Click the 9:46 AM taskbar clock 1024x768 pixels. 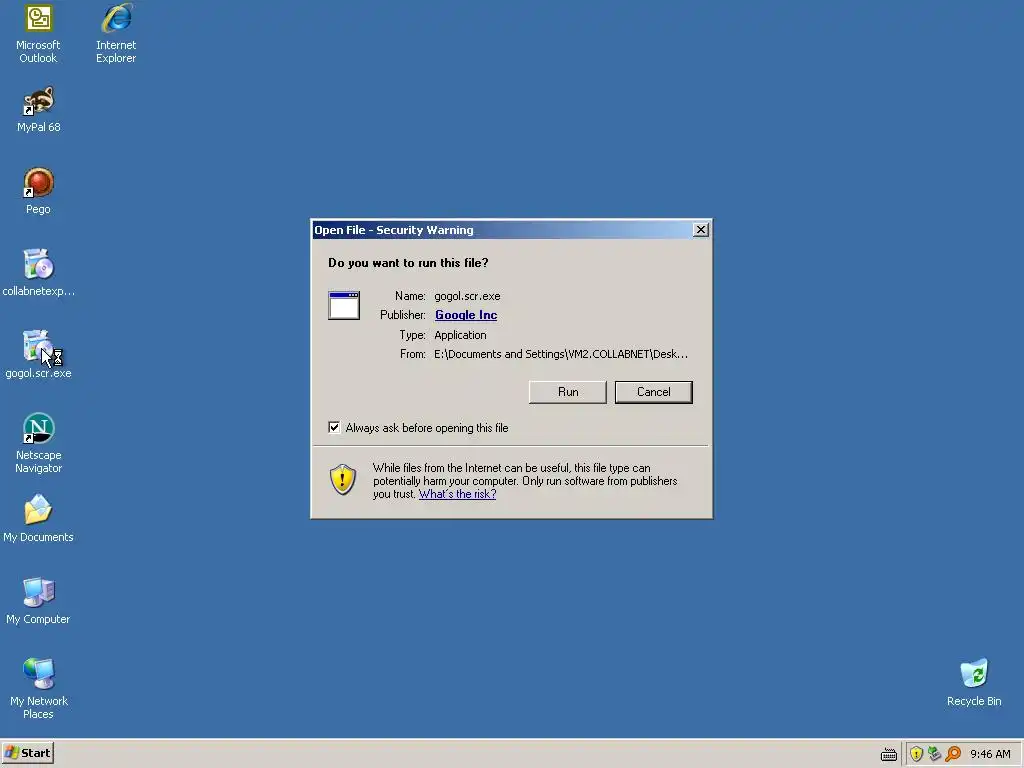[990, 754]
